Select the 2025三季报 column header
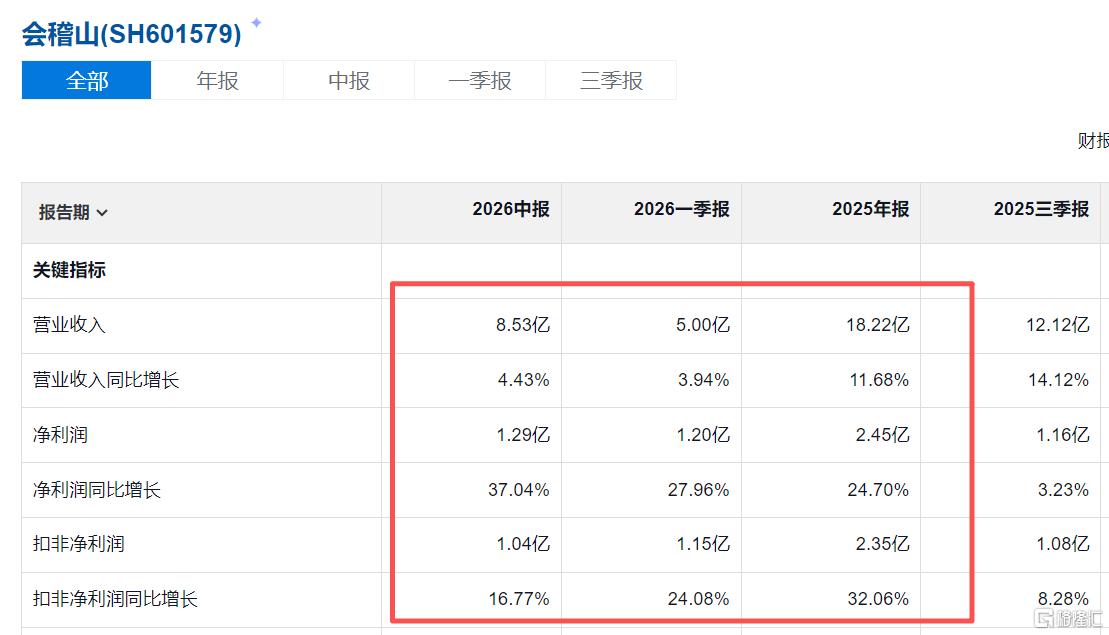 pyautogui.click(x=1041, y=209)
